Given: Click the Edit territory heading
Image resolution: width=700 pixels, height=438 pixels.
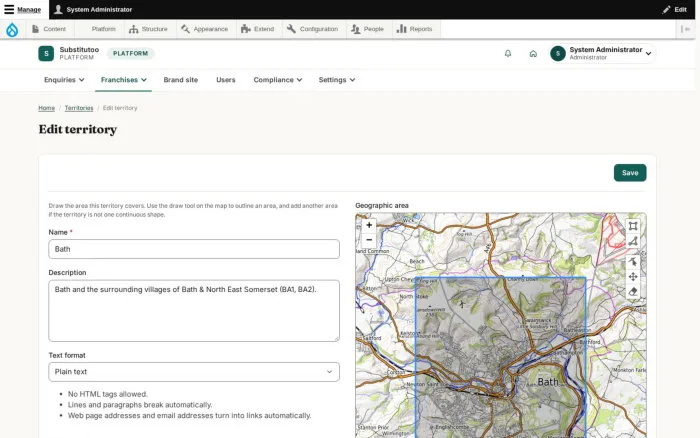Looking at the screenshot, I should click(78, 129).
